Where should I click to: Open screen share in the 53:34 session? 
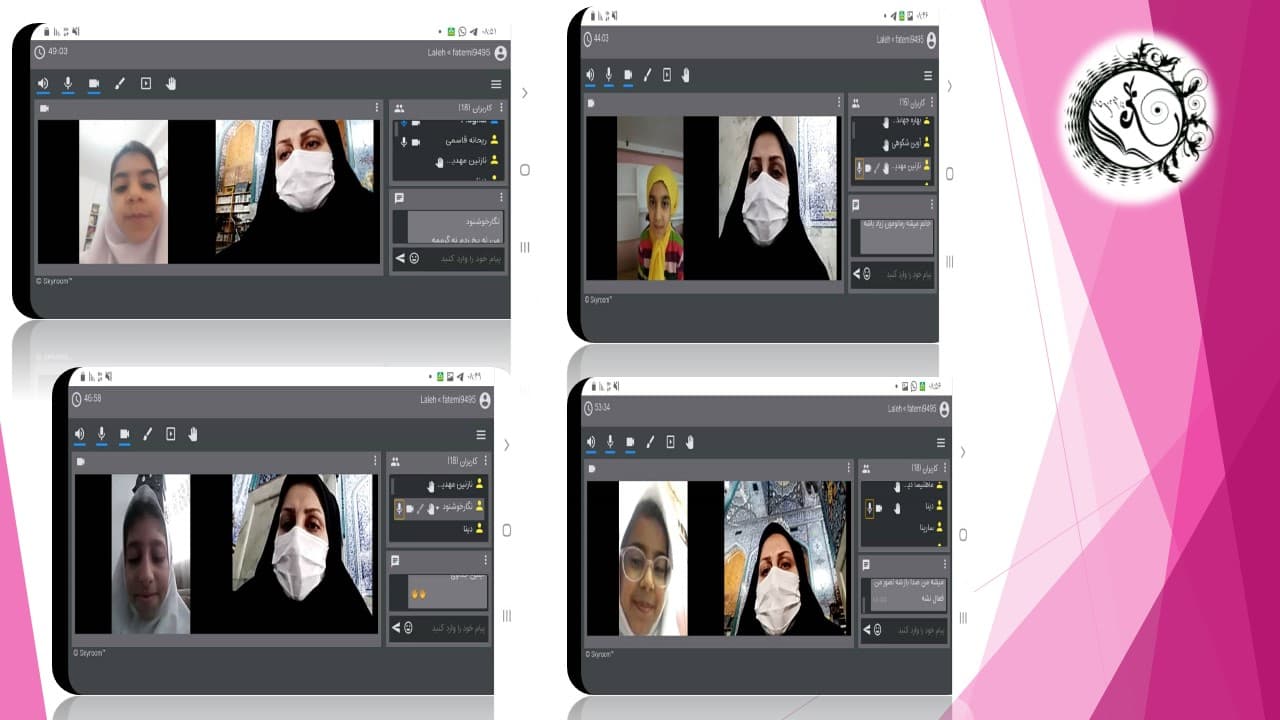pos(670,442)
